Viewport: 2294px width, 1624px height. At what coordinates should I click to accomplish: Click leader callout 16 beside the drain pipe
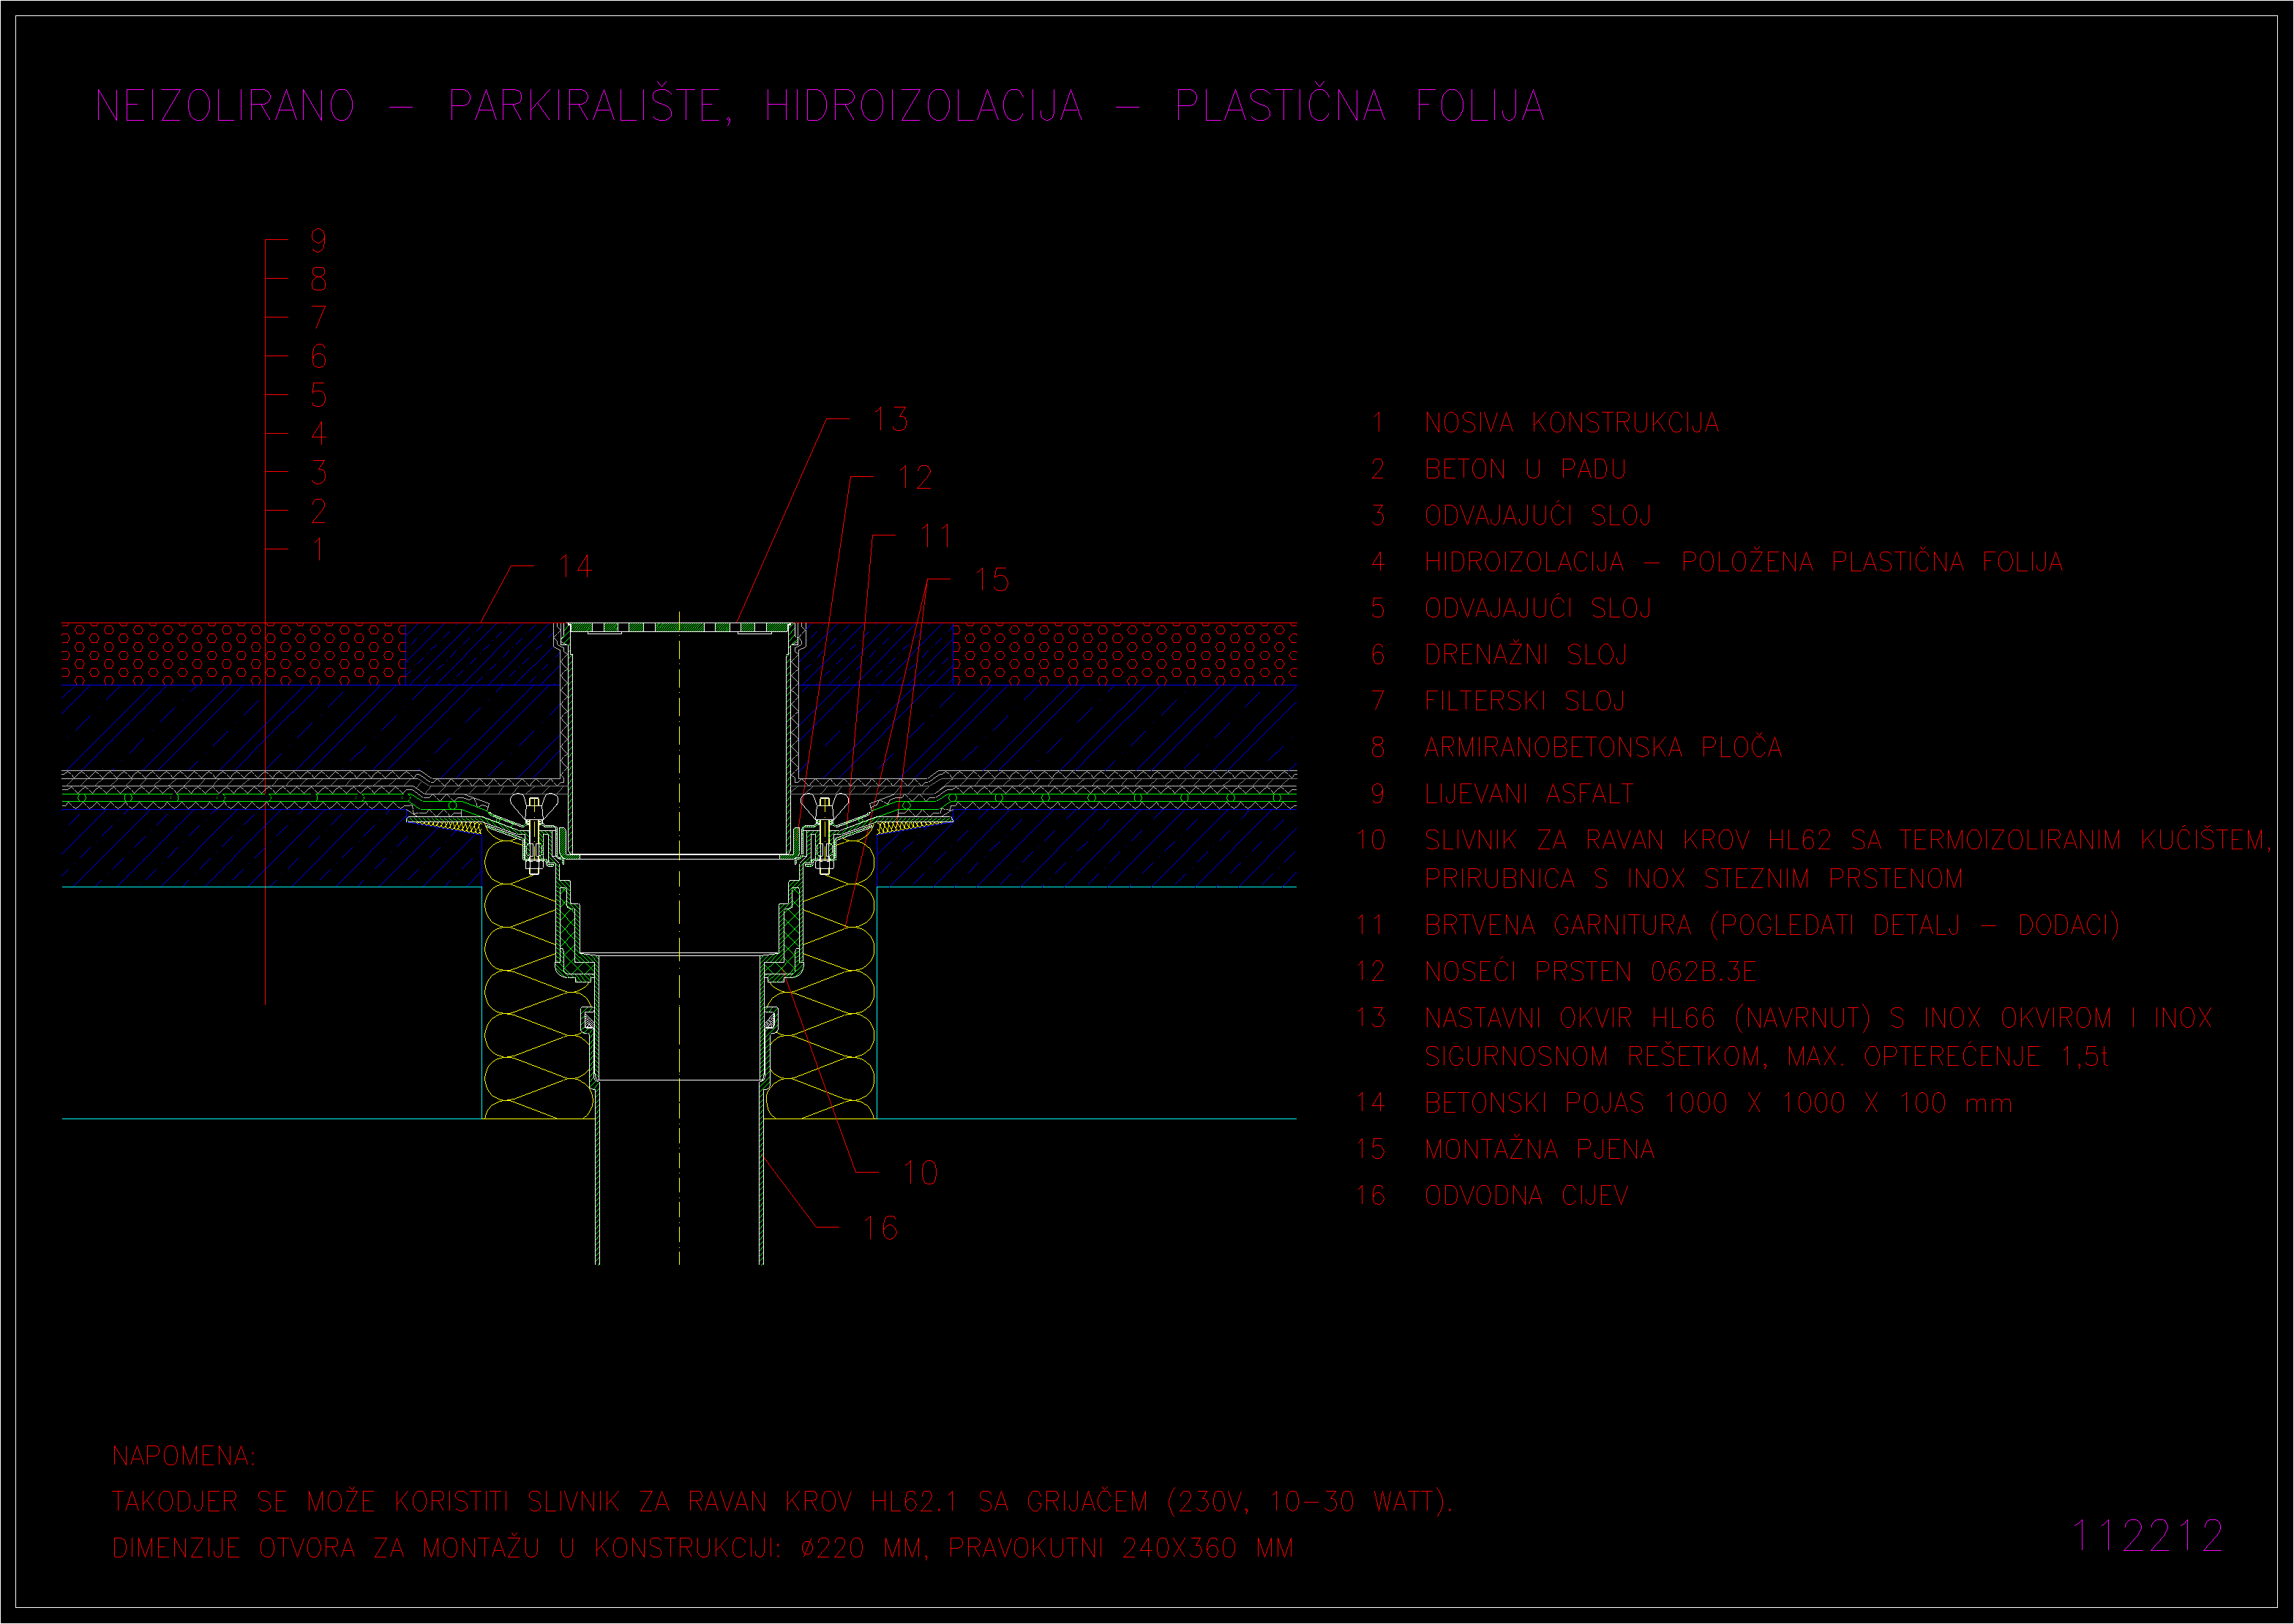pyautogui.click(x=880, y=1228)
